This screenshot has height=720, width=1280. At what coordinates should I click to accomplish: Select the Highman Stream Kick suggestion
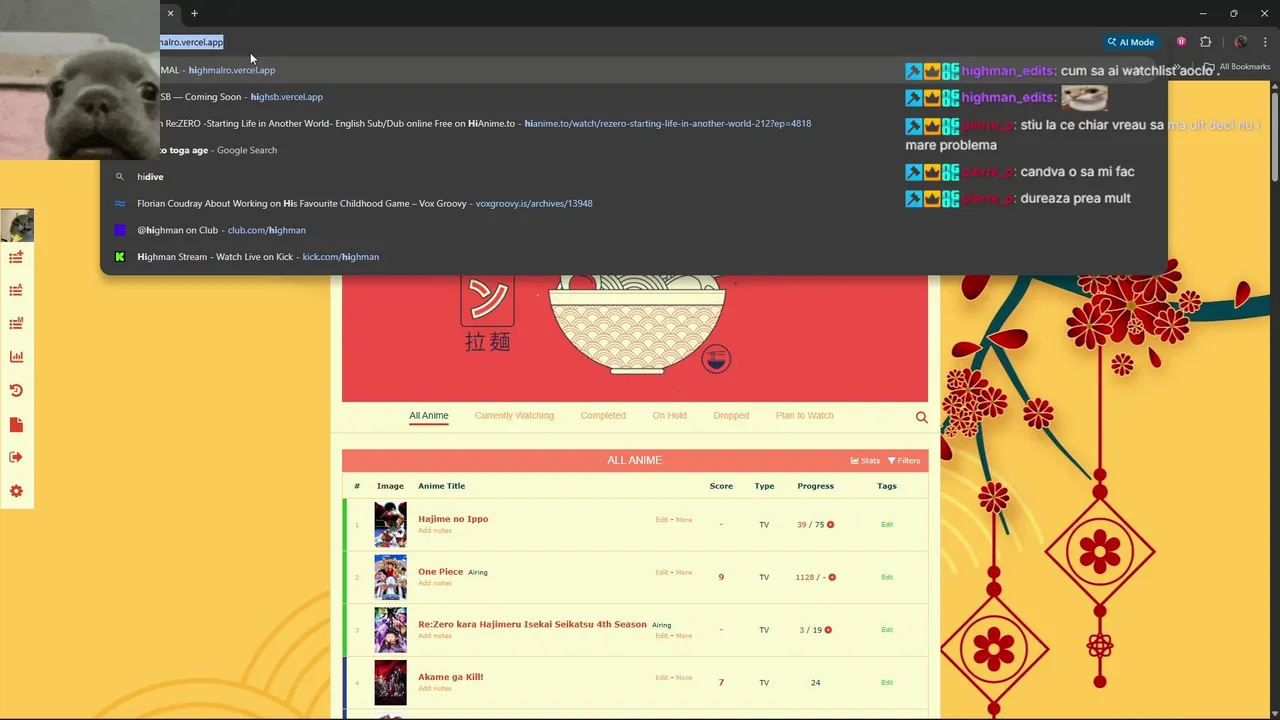[634, 257]
